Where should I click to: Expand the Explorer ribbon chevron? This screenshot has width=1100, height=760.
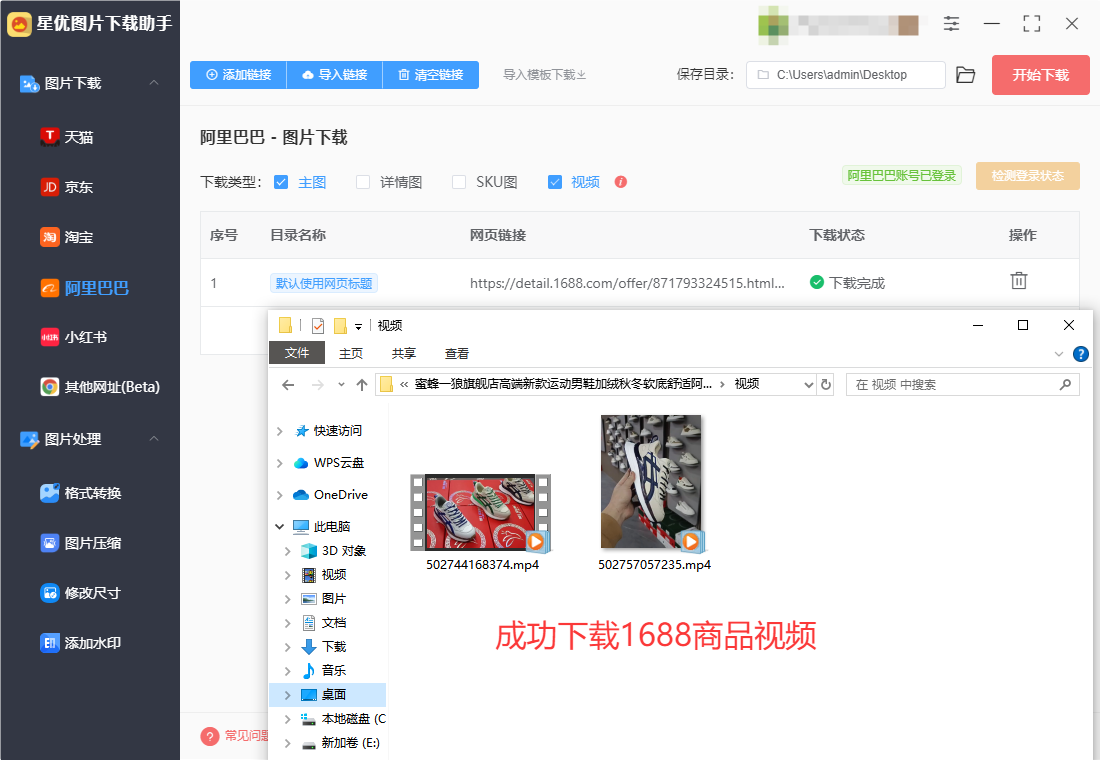1059,354
